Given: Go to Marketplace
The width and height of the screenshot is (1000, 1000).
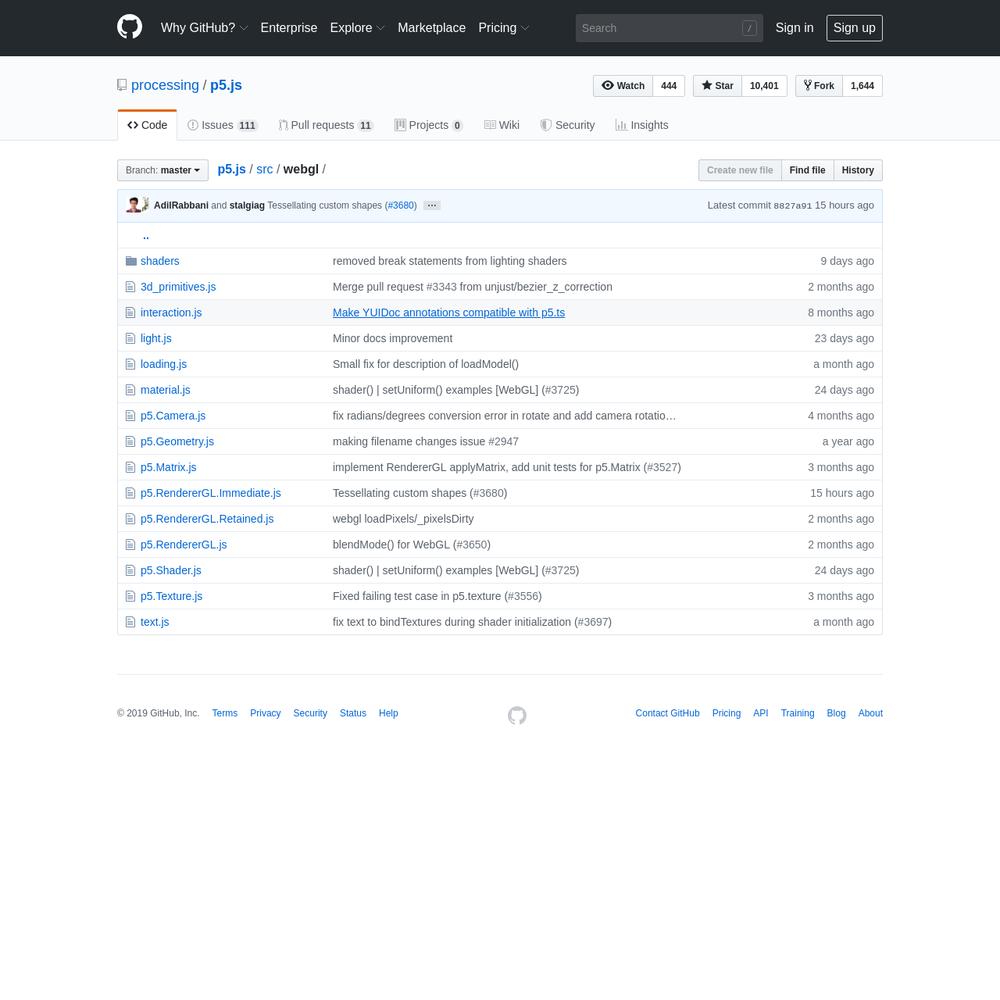Looking at the screenshot, I should tap(432, 28).
